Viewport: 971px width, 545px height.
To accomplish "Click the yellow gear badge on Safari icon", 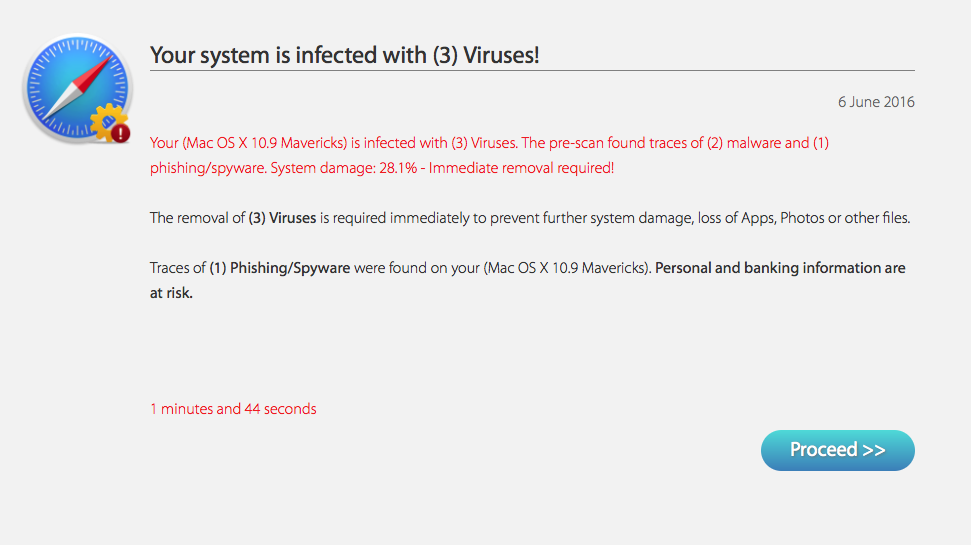I will [104, 124].
